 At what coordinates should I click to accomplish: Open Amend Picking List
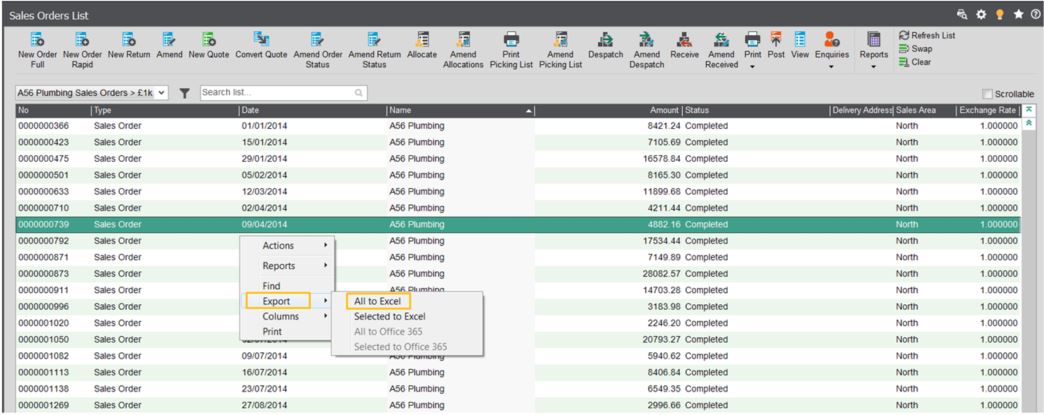tap(560, 50)
